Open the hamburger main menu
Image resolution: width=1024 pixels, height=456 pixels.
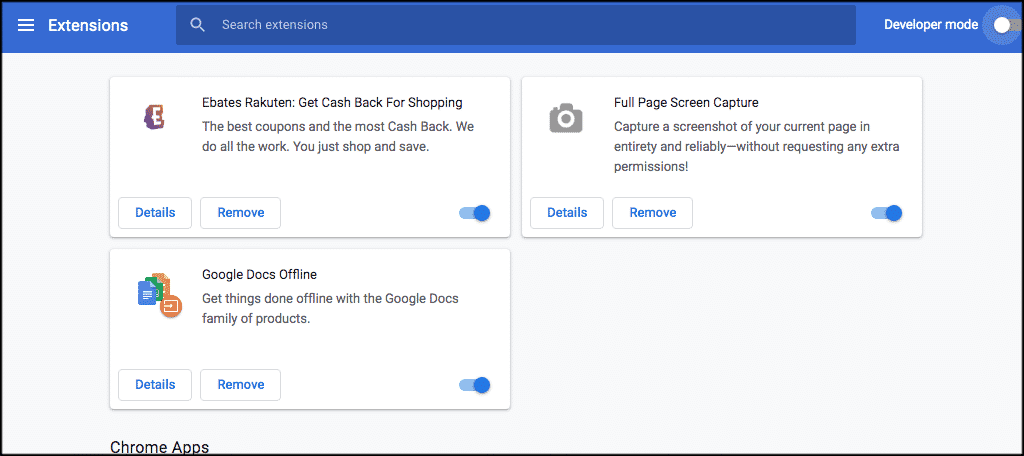point(26,25)
